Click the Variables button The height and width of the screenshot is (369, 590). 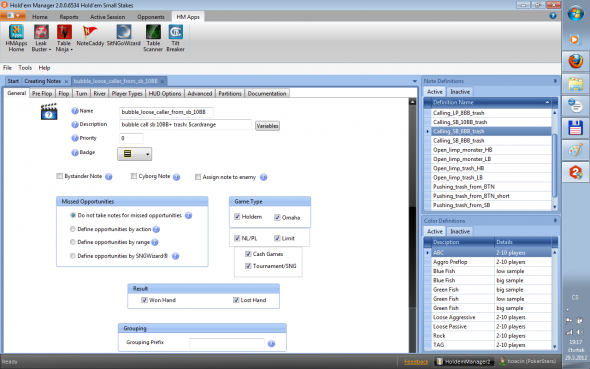[267, 126]
